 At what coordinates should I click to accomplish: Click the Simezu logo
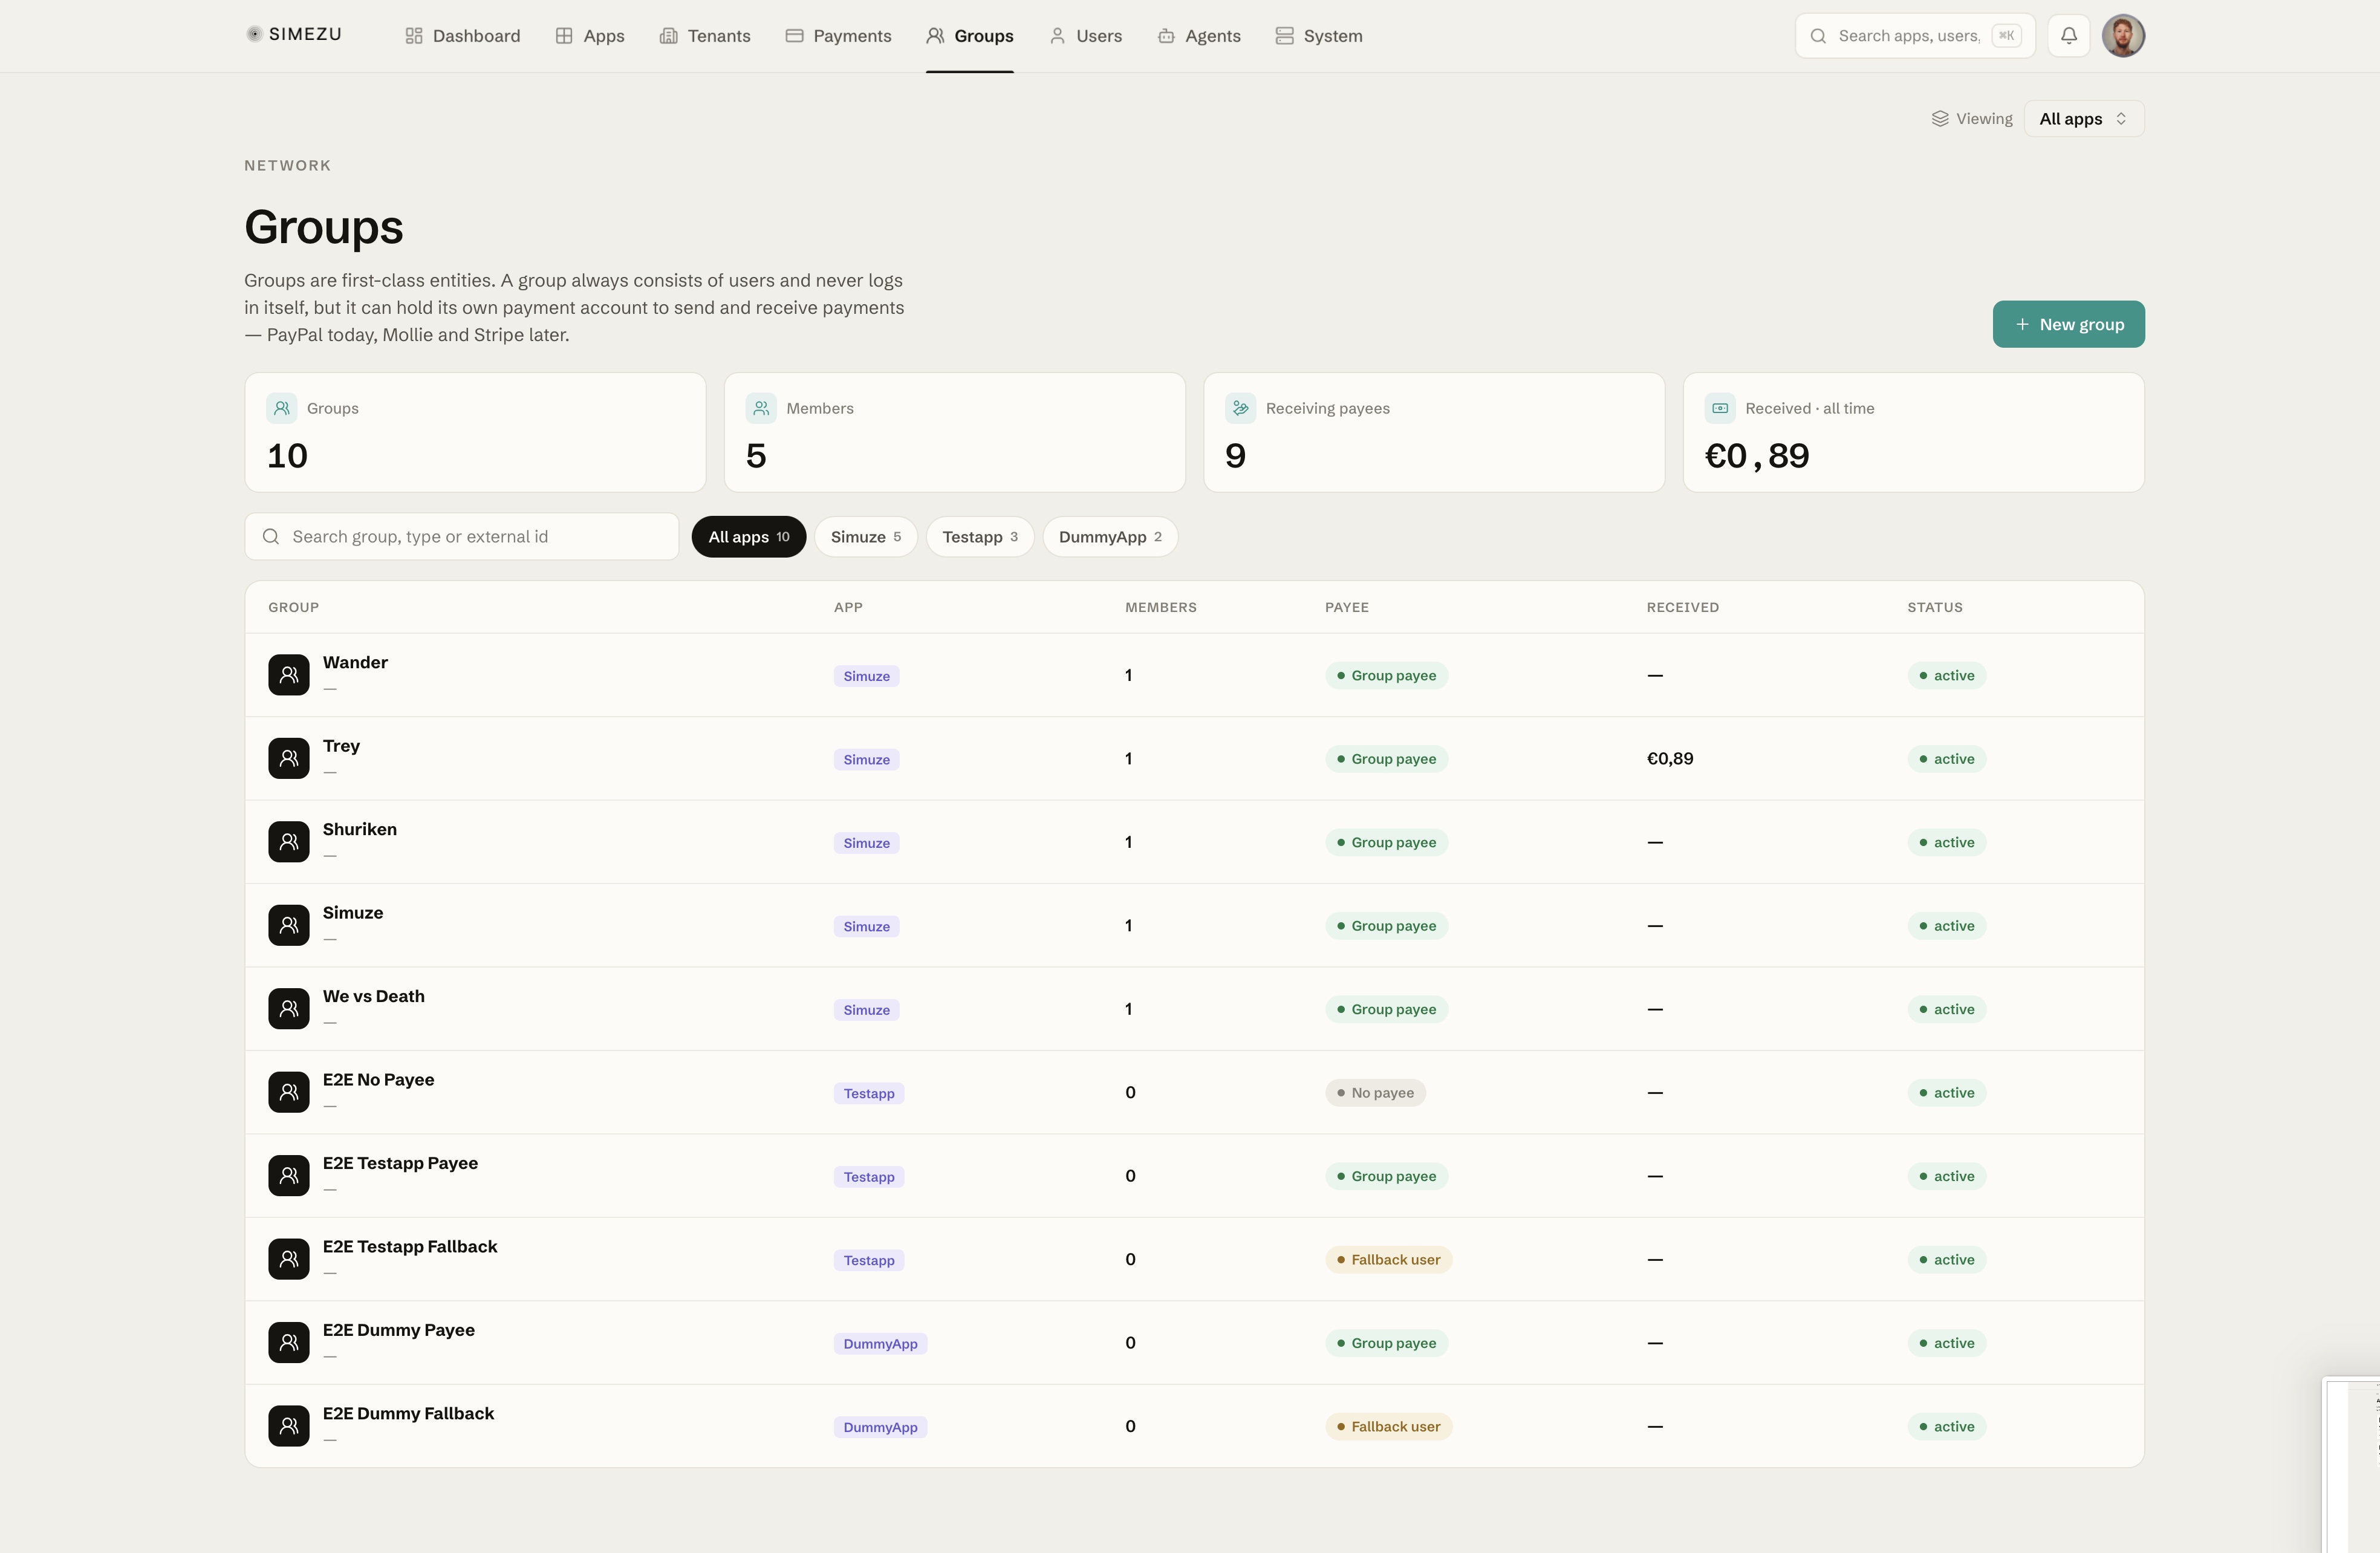[293, 34]
